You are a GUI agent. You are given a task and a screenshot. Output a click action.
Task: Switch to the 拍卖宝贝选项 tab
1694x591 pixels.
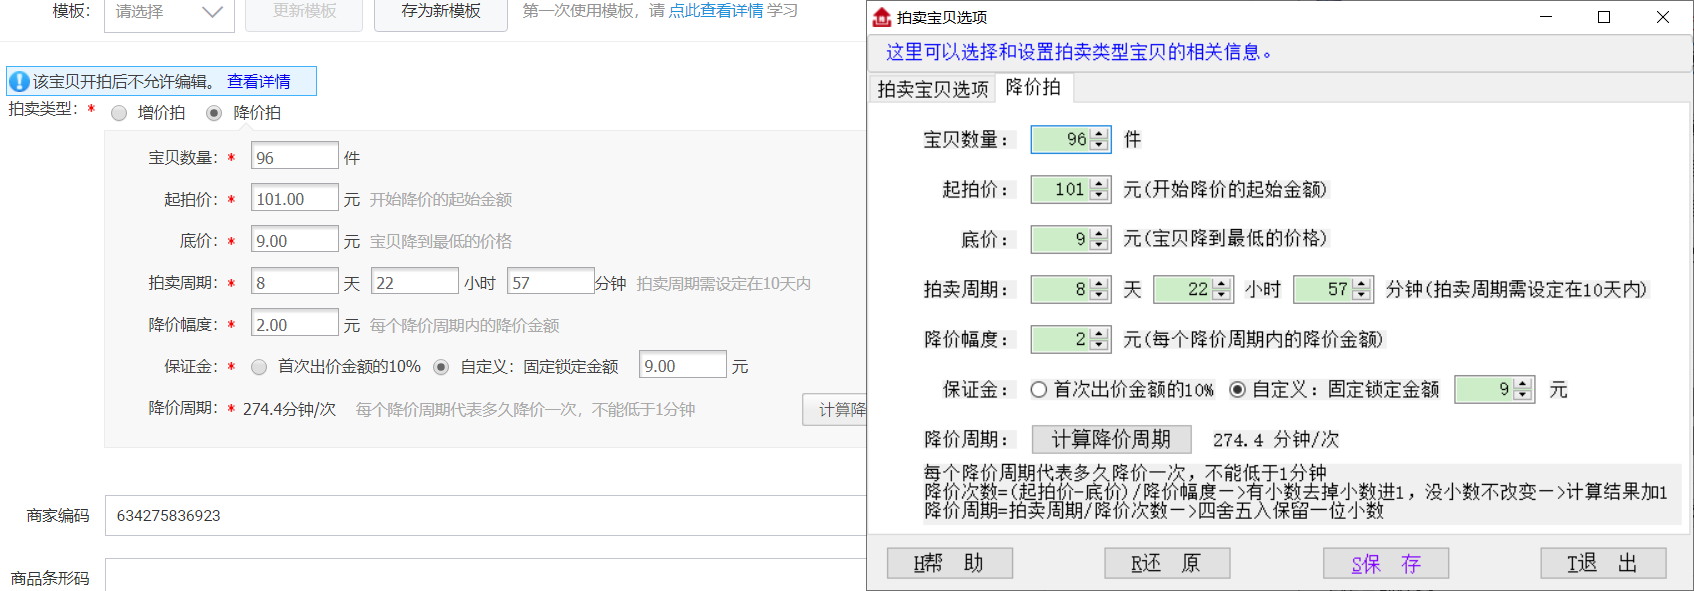tap(932, 89)
